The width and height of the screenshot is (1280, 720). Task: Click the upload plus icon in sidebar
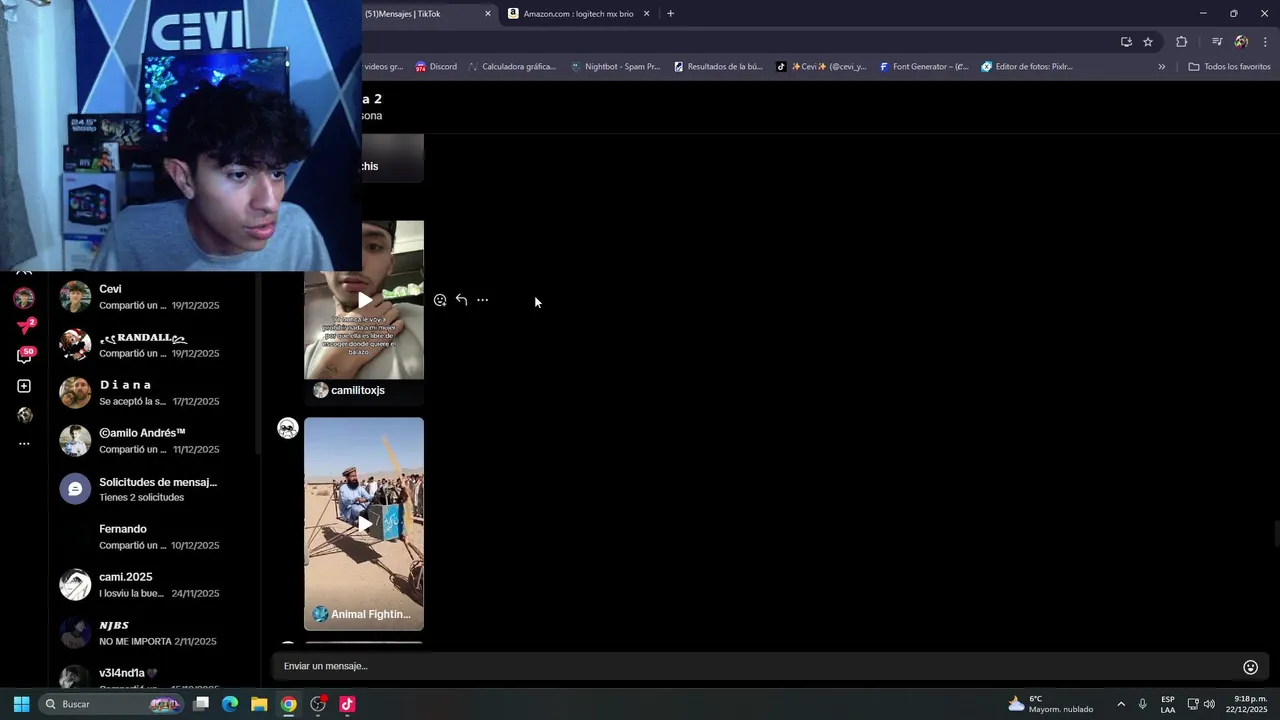point(24,386)
